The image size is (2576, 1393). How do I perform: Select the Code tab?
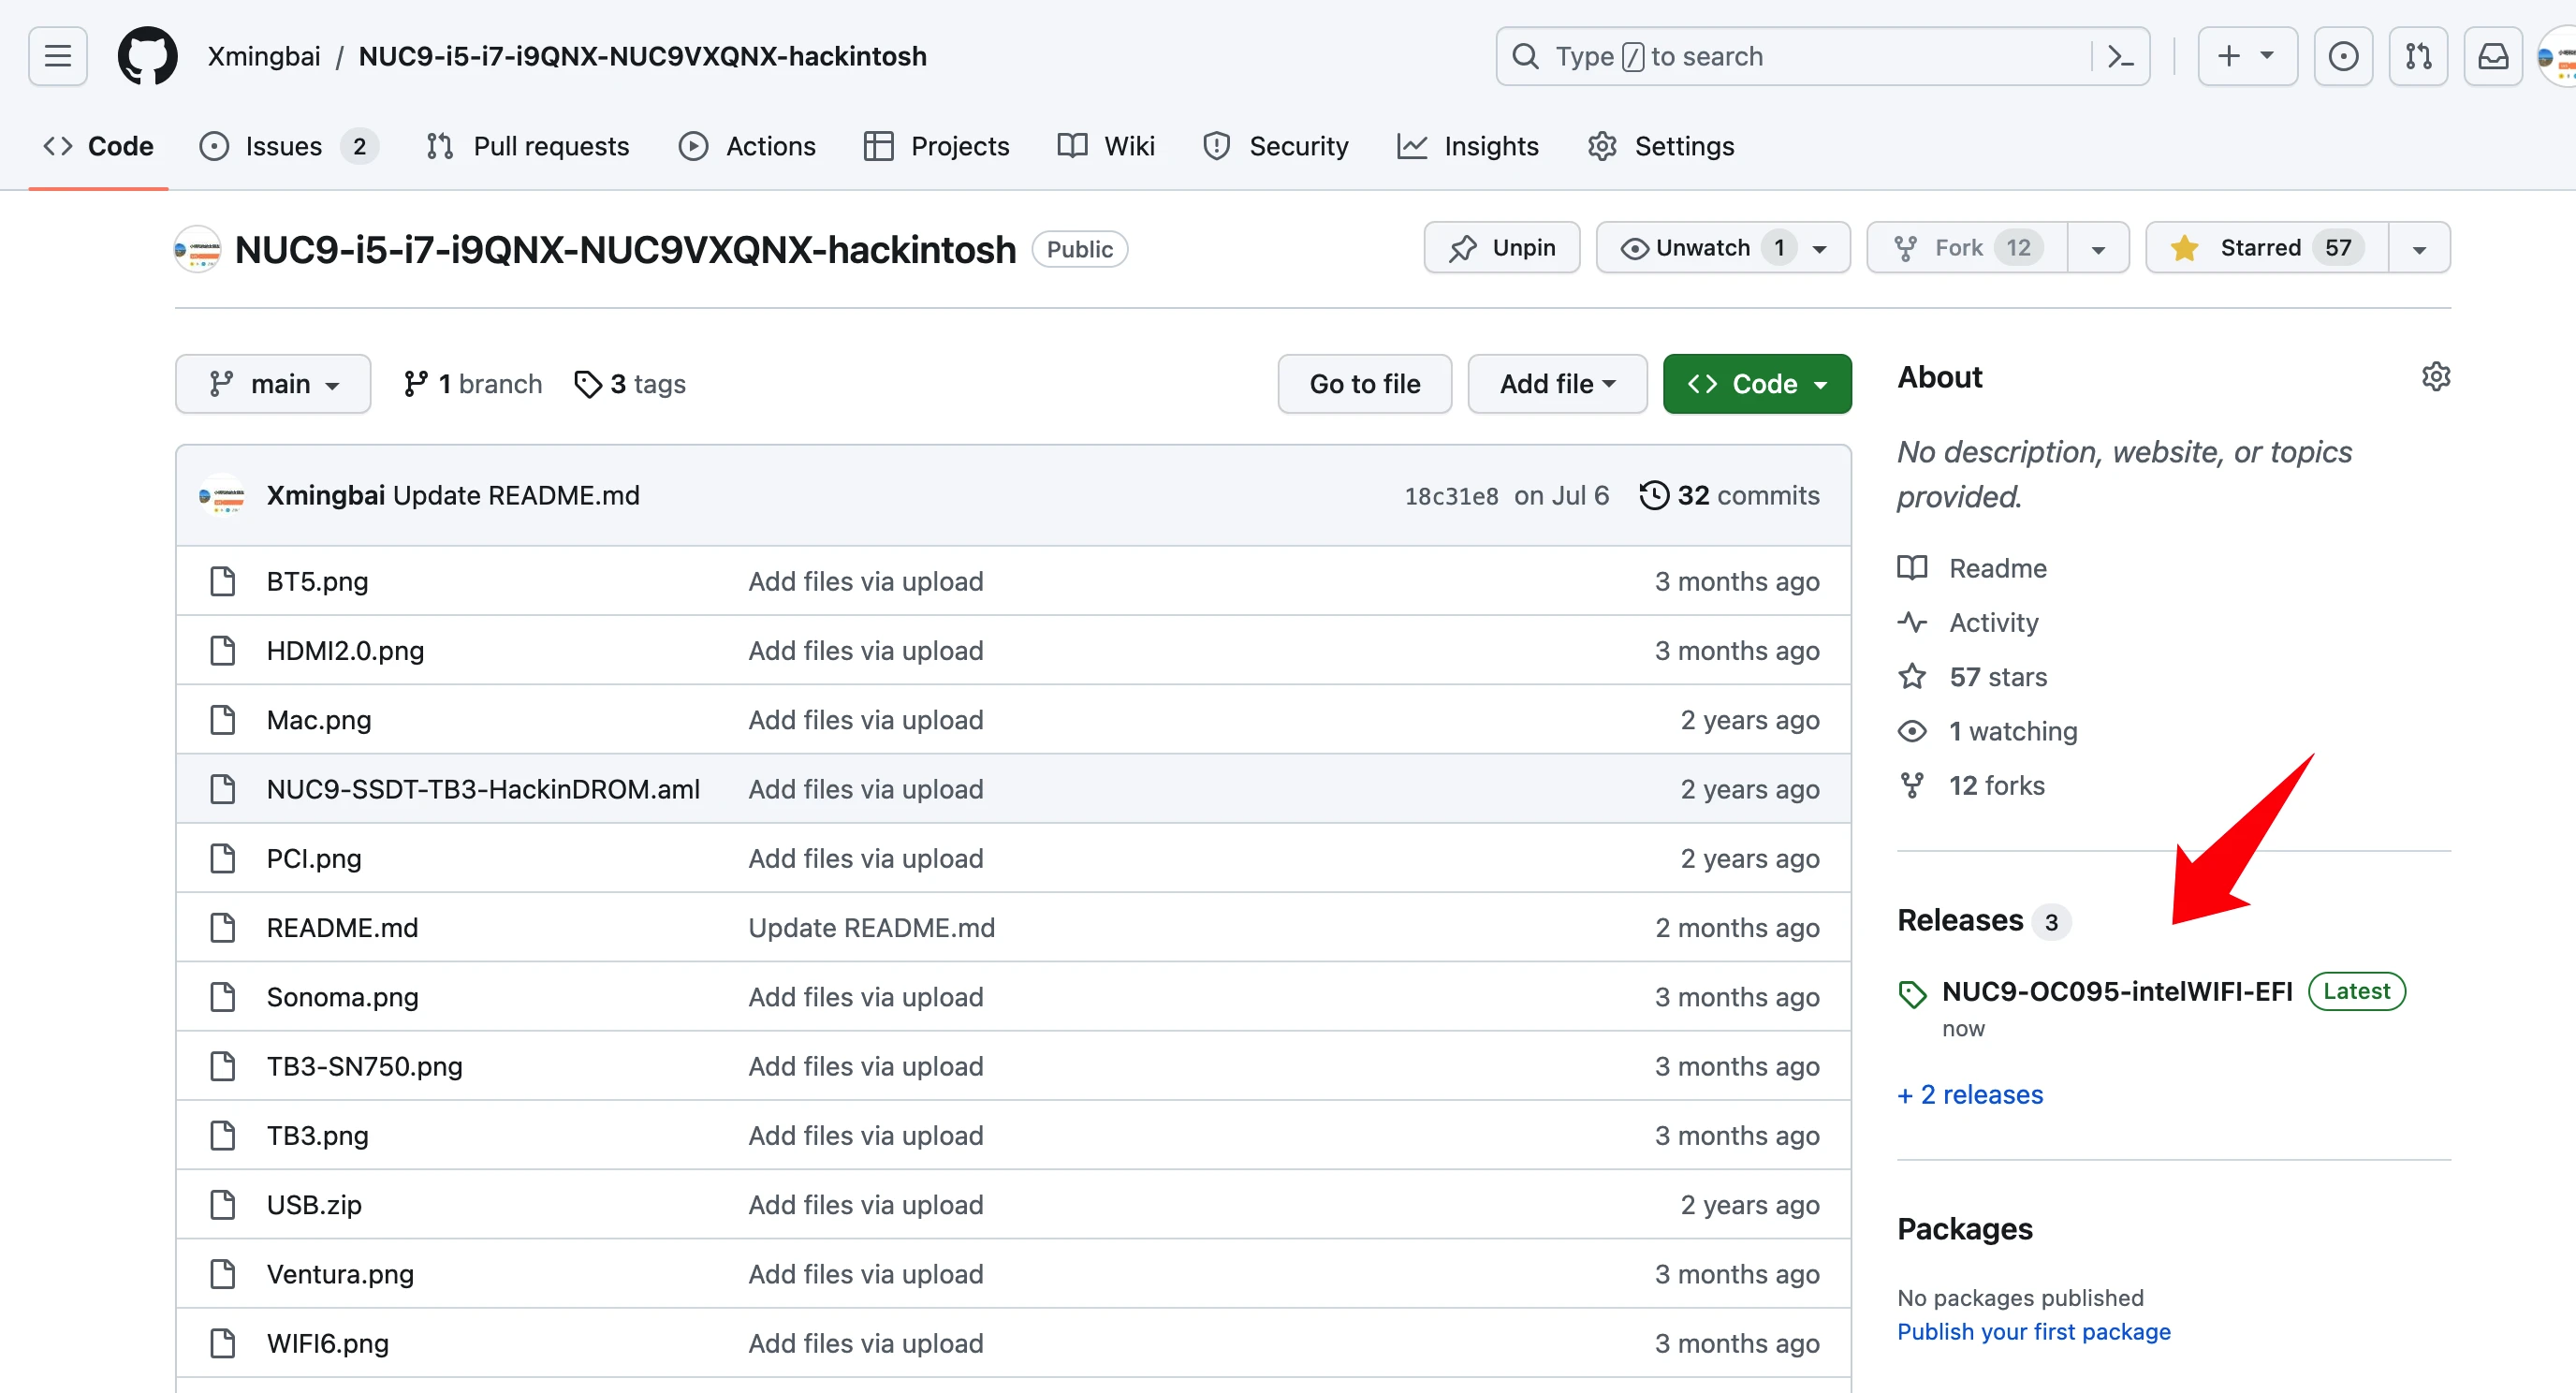click(98, 146)
